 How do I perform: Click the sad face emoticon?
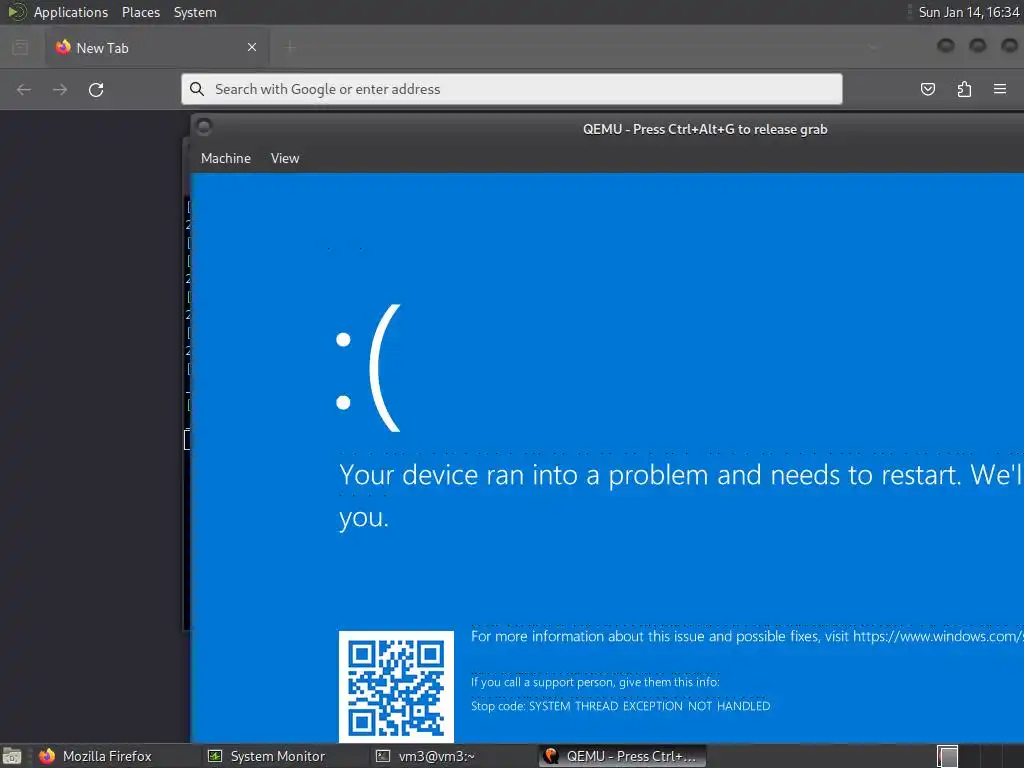coord(368,368)
